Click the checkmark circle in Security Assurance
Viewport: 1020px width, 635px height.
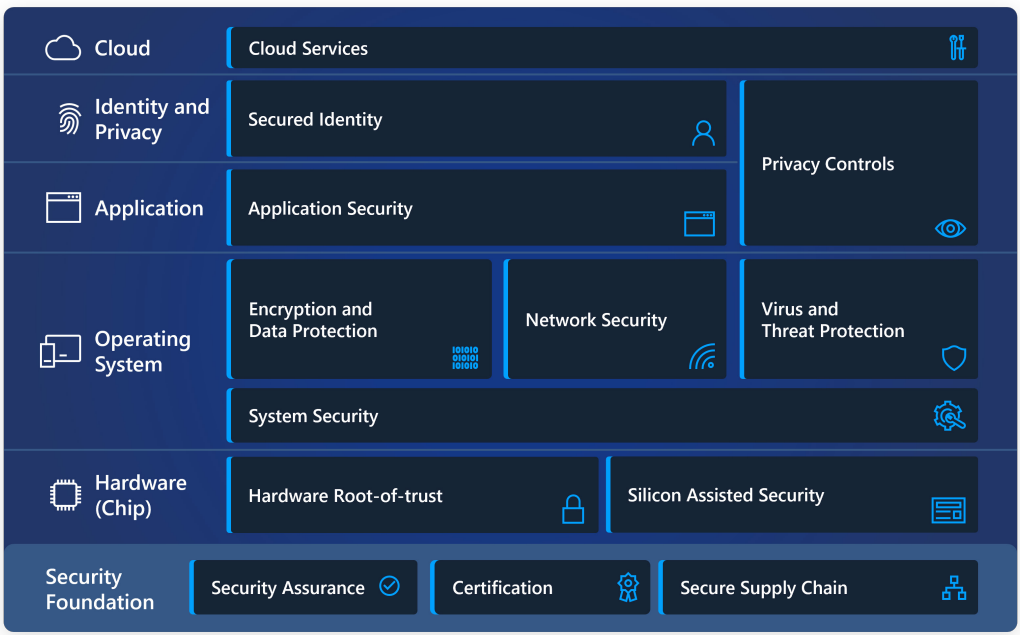(389, 587)
